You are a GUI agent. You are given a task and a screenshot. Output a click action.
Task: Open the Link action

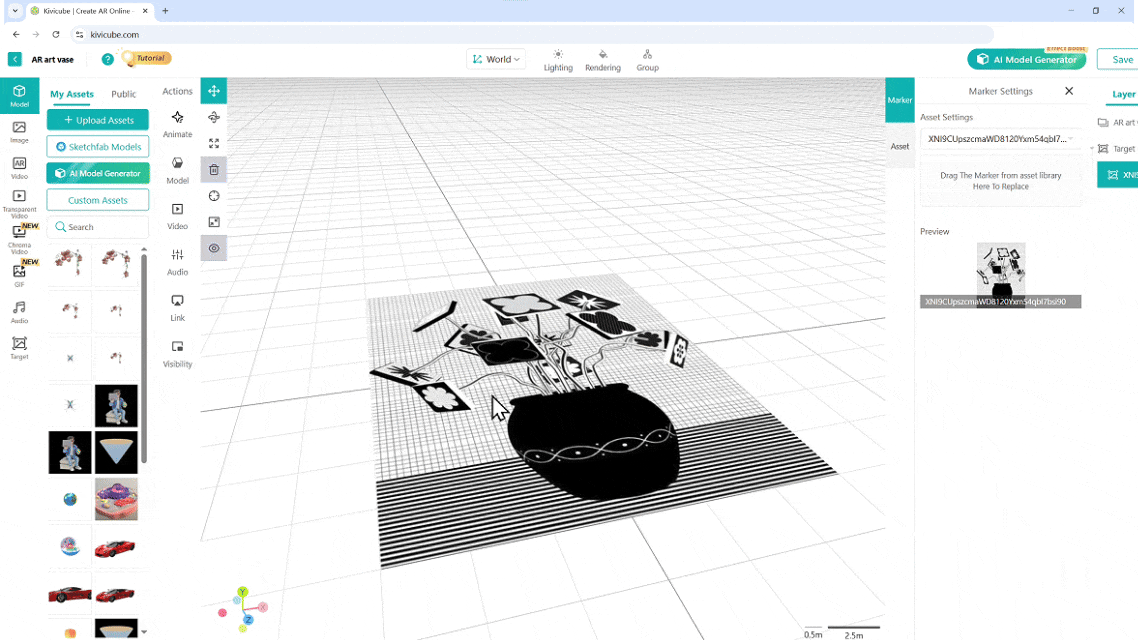177,308
